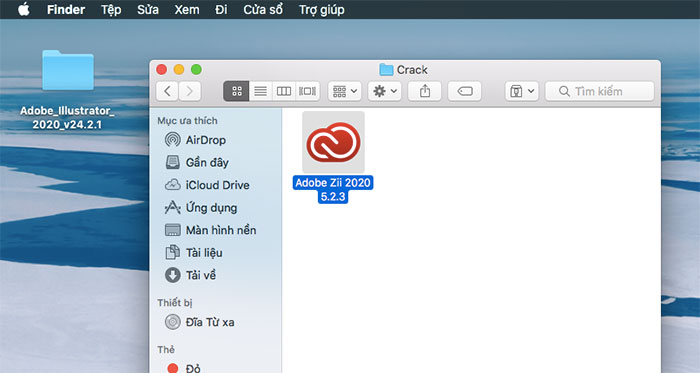Close the Crack Finder window

[x=162, y=70]
